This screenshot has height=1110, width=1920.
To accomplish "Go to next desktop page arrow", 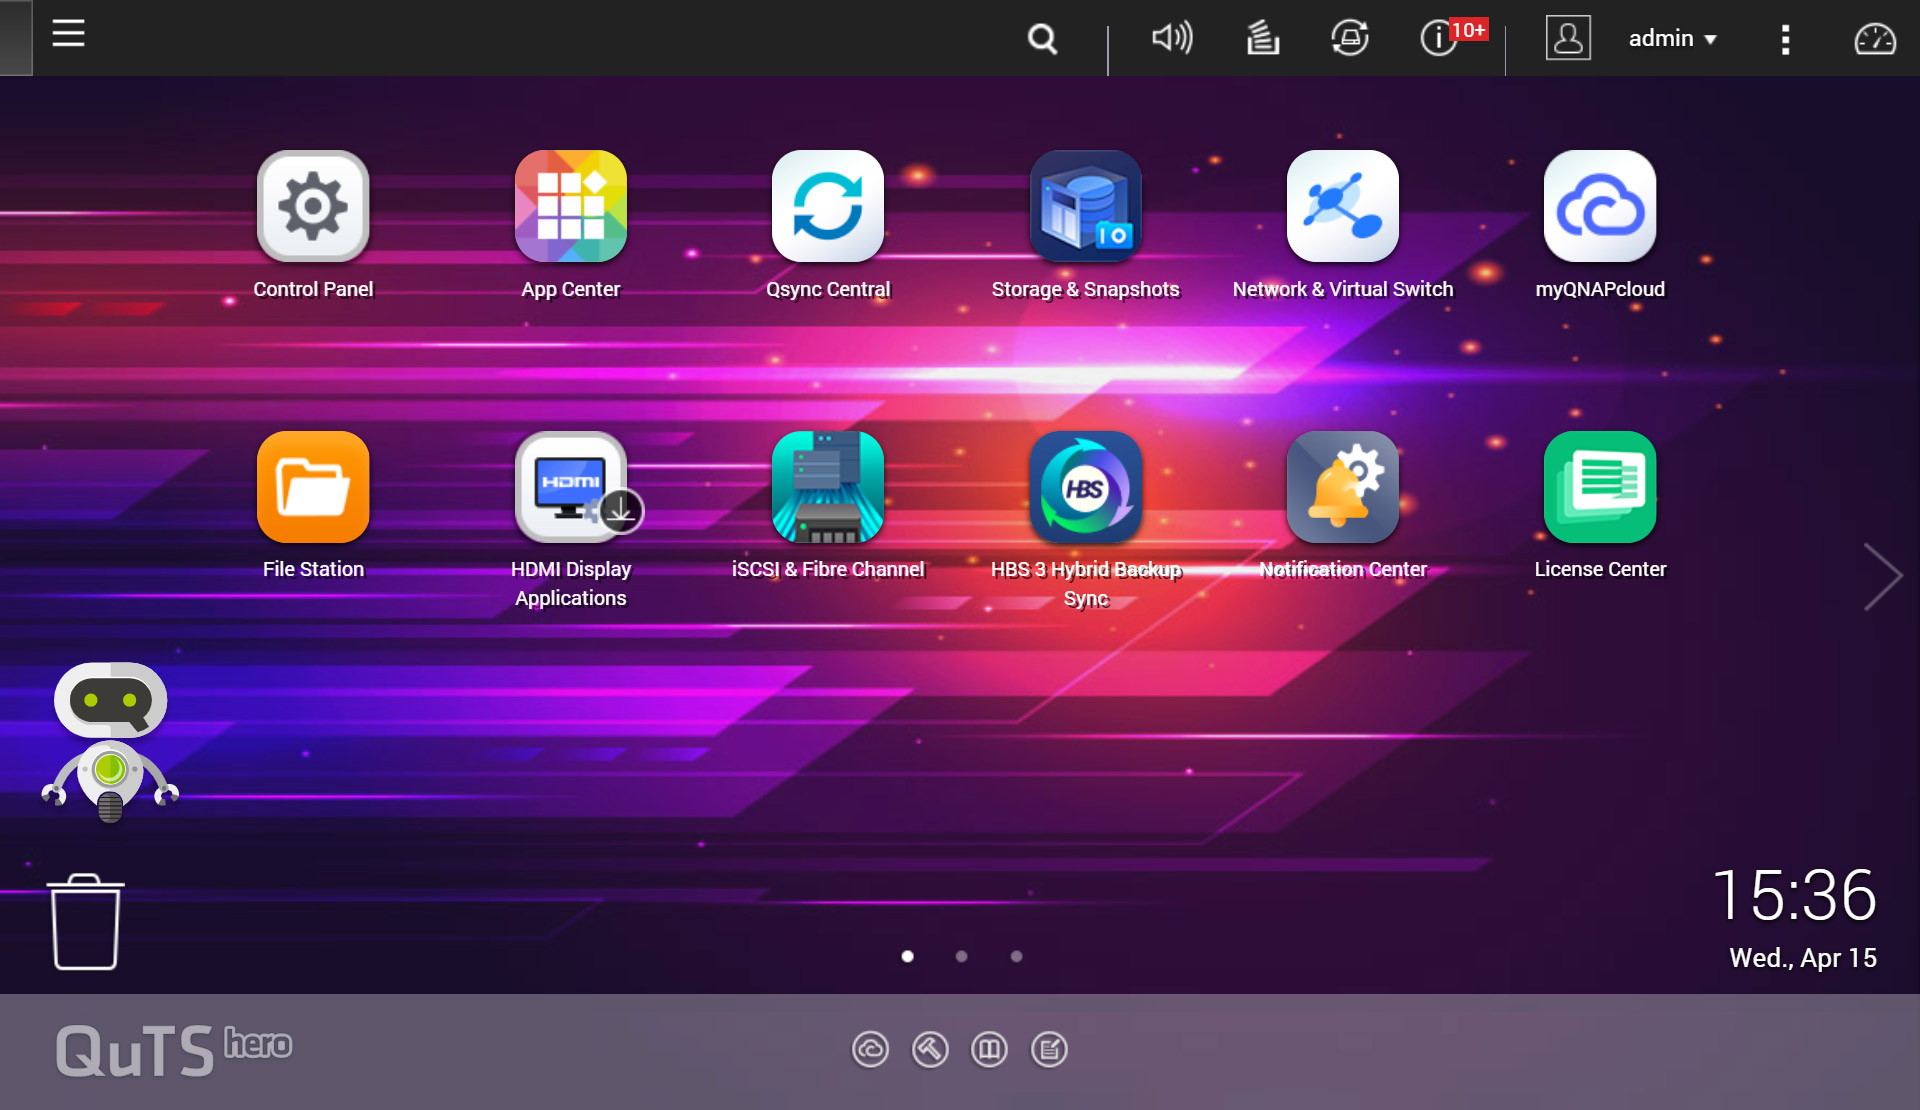I will [1882, 577].
